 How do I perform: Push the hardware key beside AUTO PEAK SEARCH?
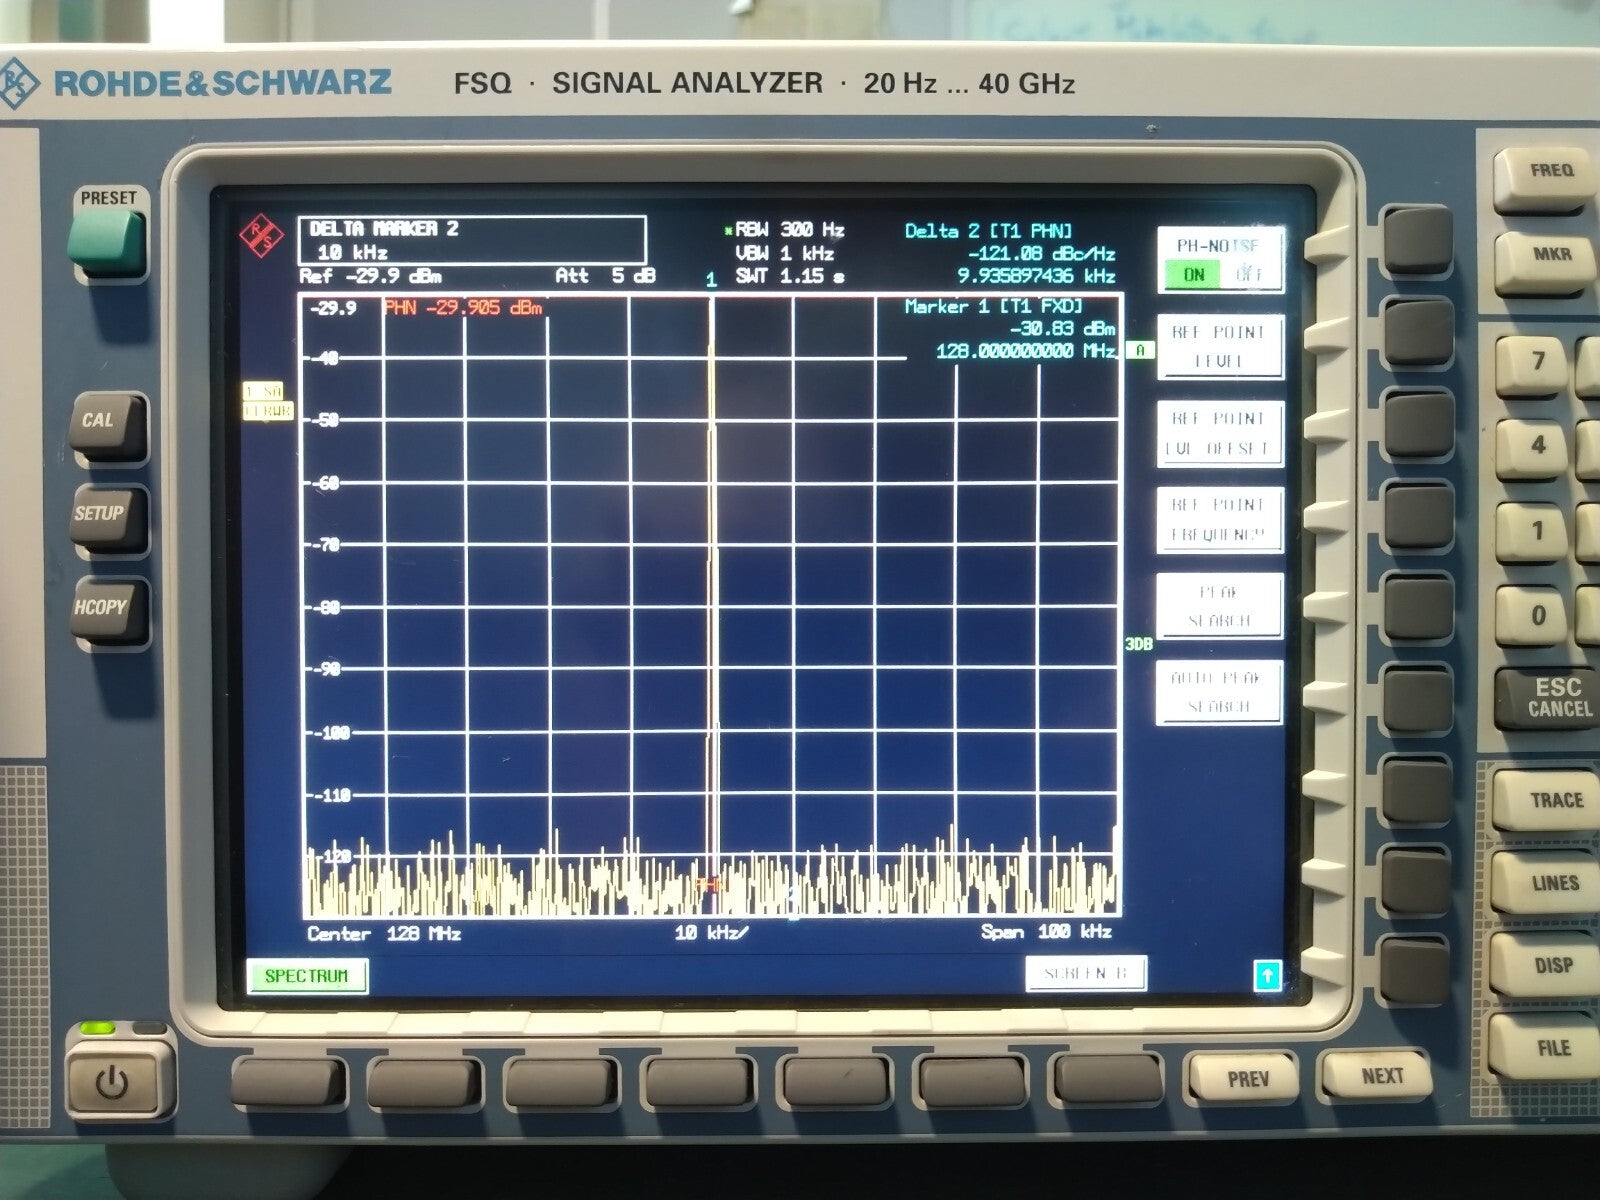1417,698
